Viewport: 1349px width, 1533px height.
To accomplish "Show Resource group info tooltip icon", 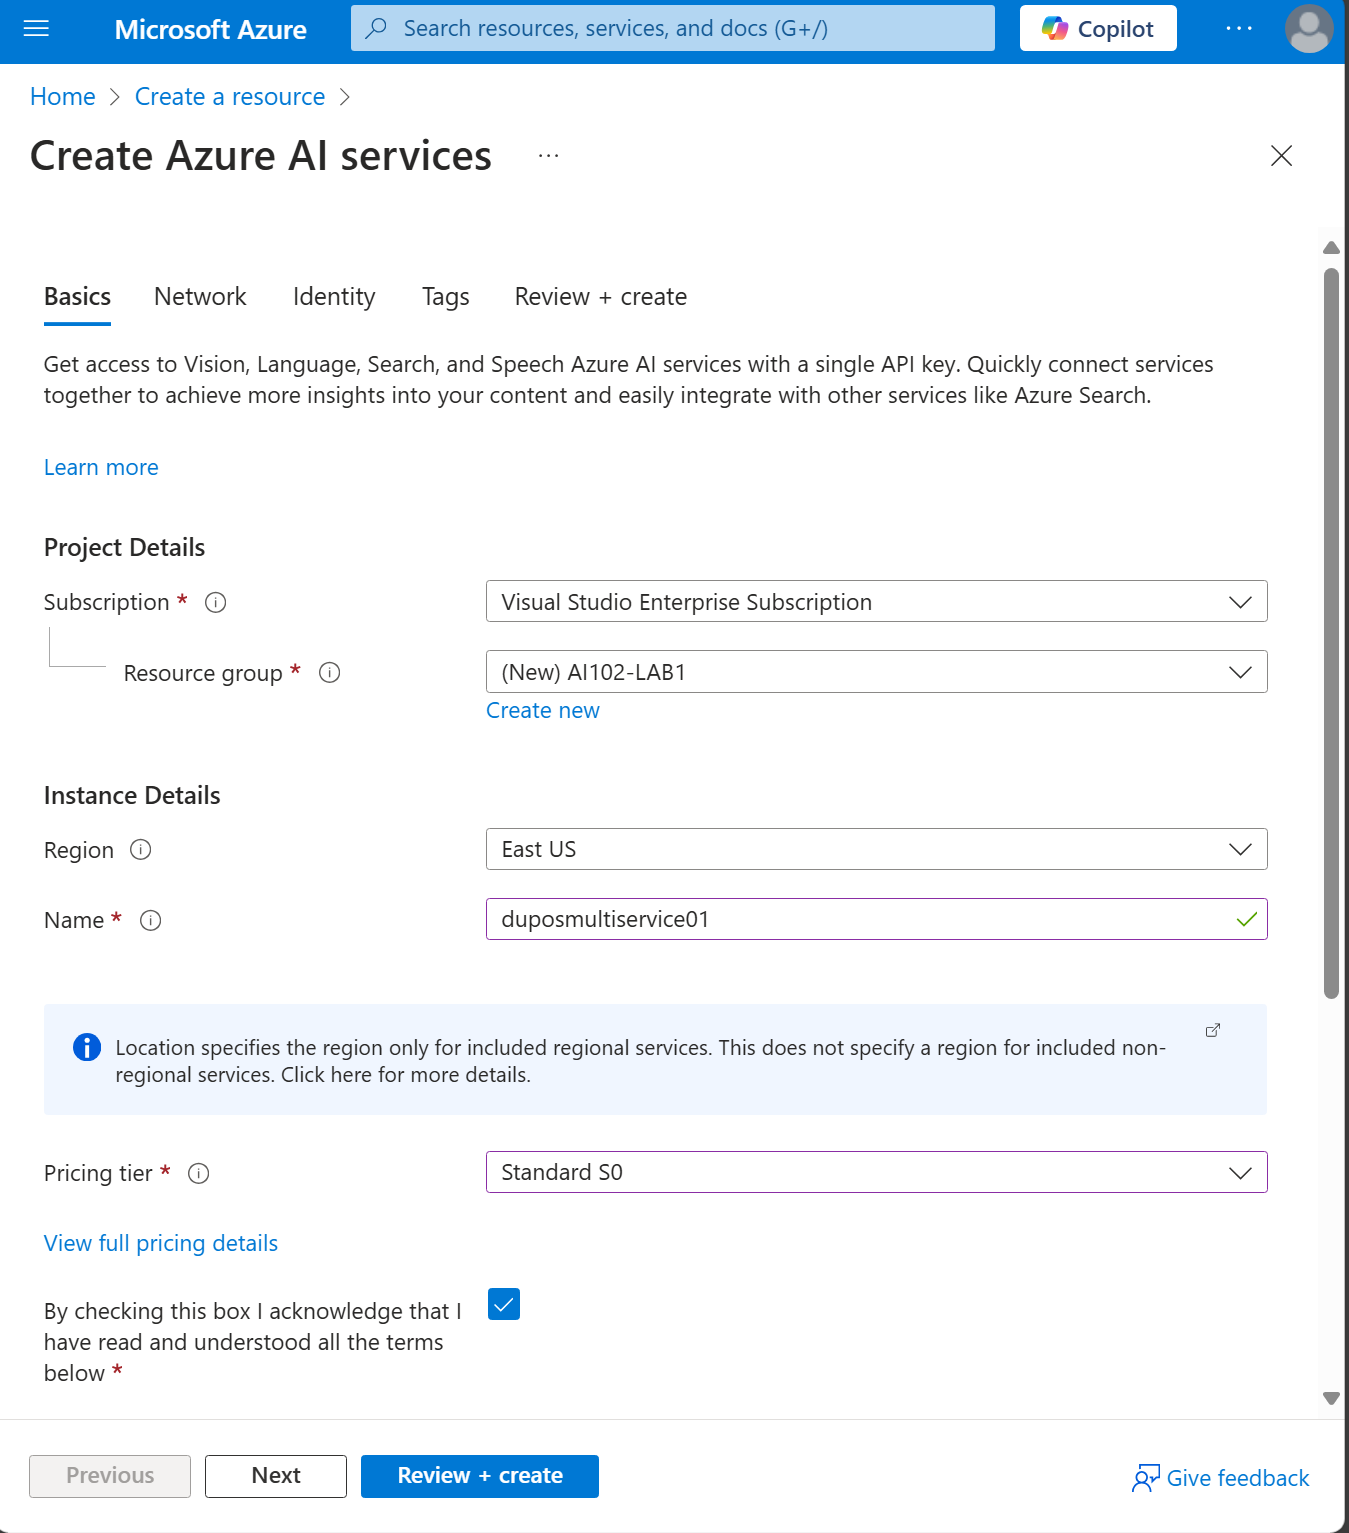I will tap(329, 673).
